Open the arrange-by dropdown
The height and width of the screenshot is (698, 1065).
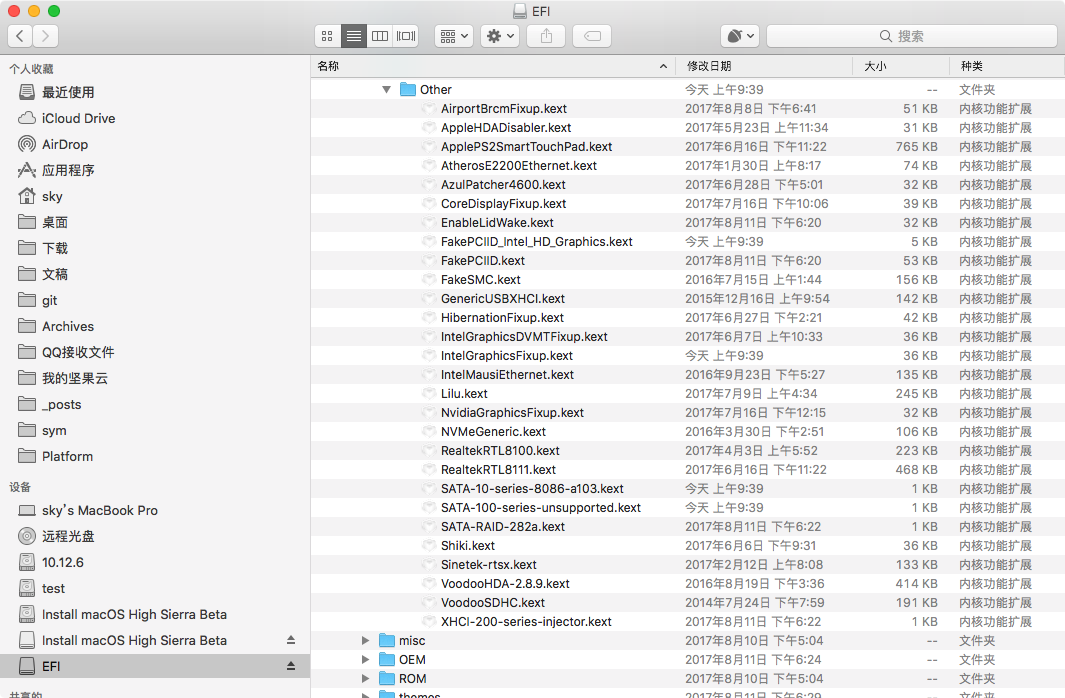454,36
